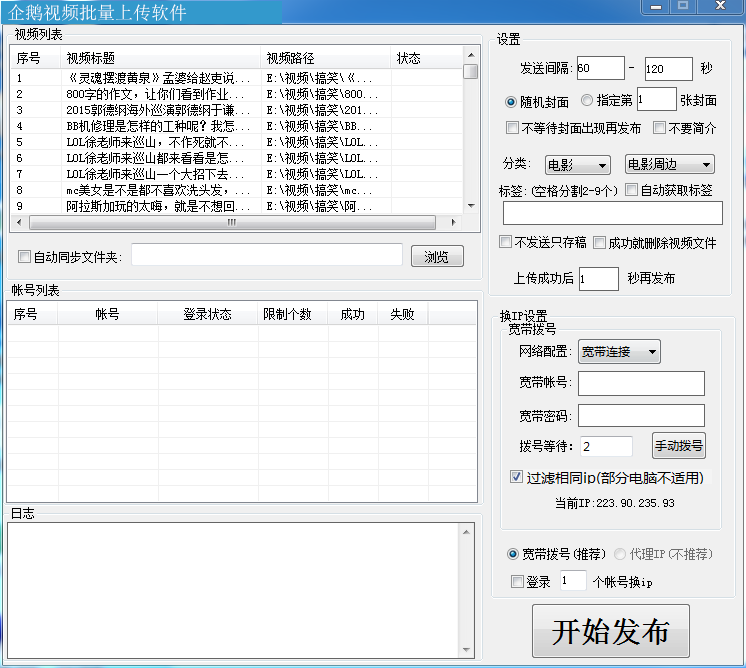The width and height of the screenshot is (746, 668).
Task: Click the 上传成功后 seconds field
Action: 599,279
